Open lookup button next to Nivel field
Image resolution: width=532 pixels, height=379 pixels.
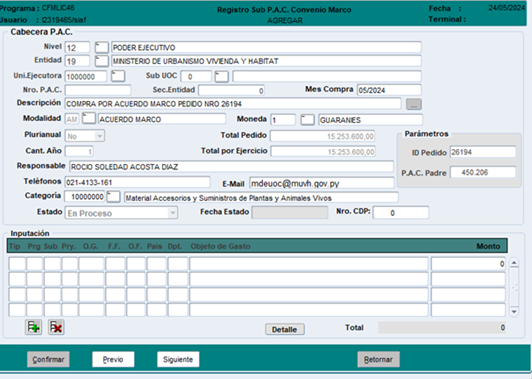tap(101, 48)
